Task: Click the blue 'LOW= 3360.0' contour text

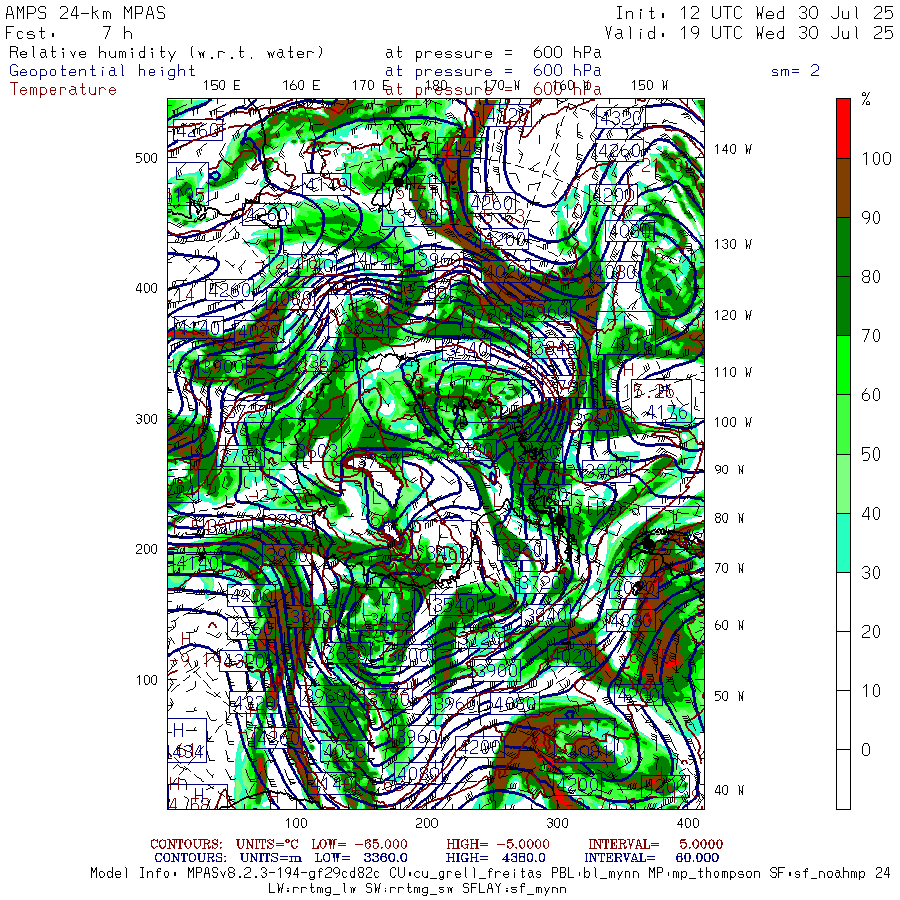Action: point(361,858)
